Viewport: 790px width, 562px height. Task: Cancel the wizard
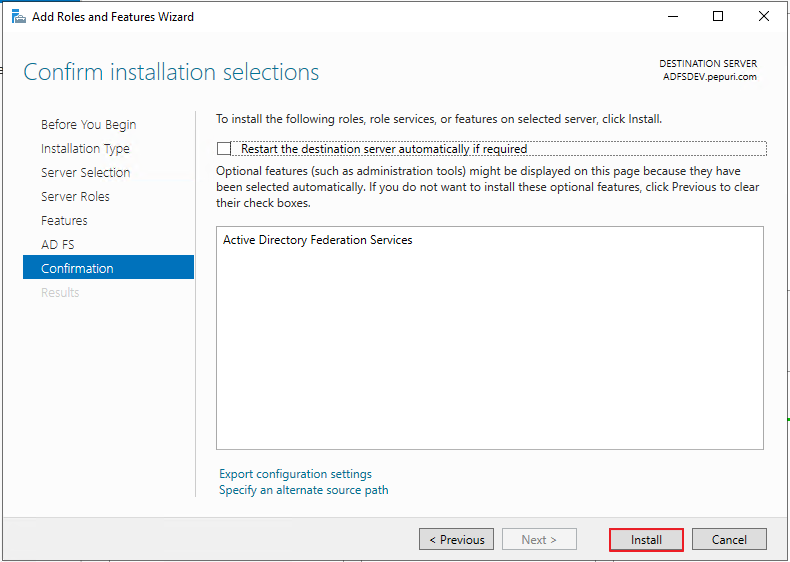click(x=729, y=539)
